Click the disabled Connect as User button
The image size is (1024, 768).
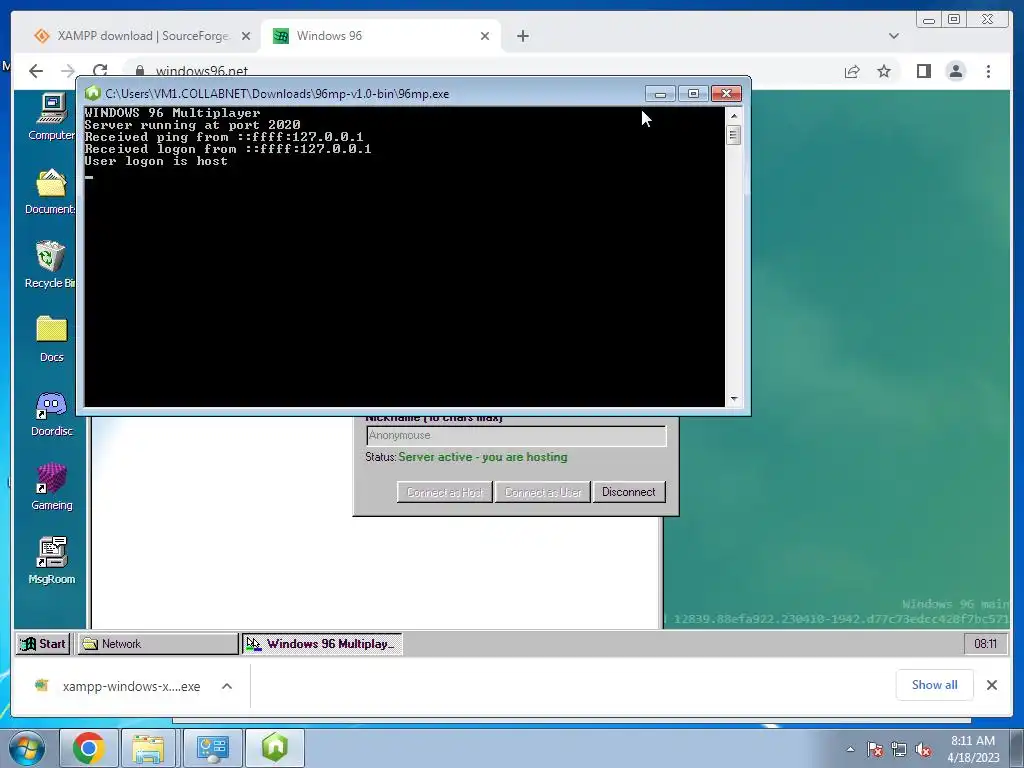543,492
